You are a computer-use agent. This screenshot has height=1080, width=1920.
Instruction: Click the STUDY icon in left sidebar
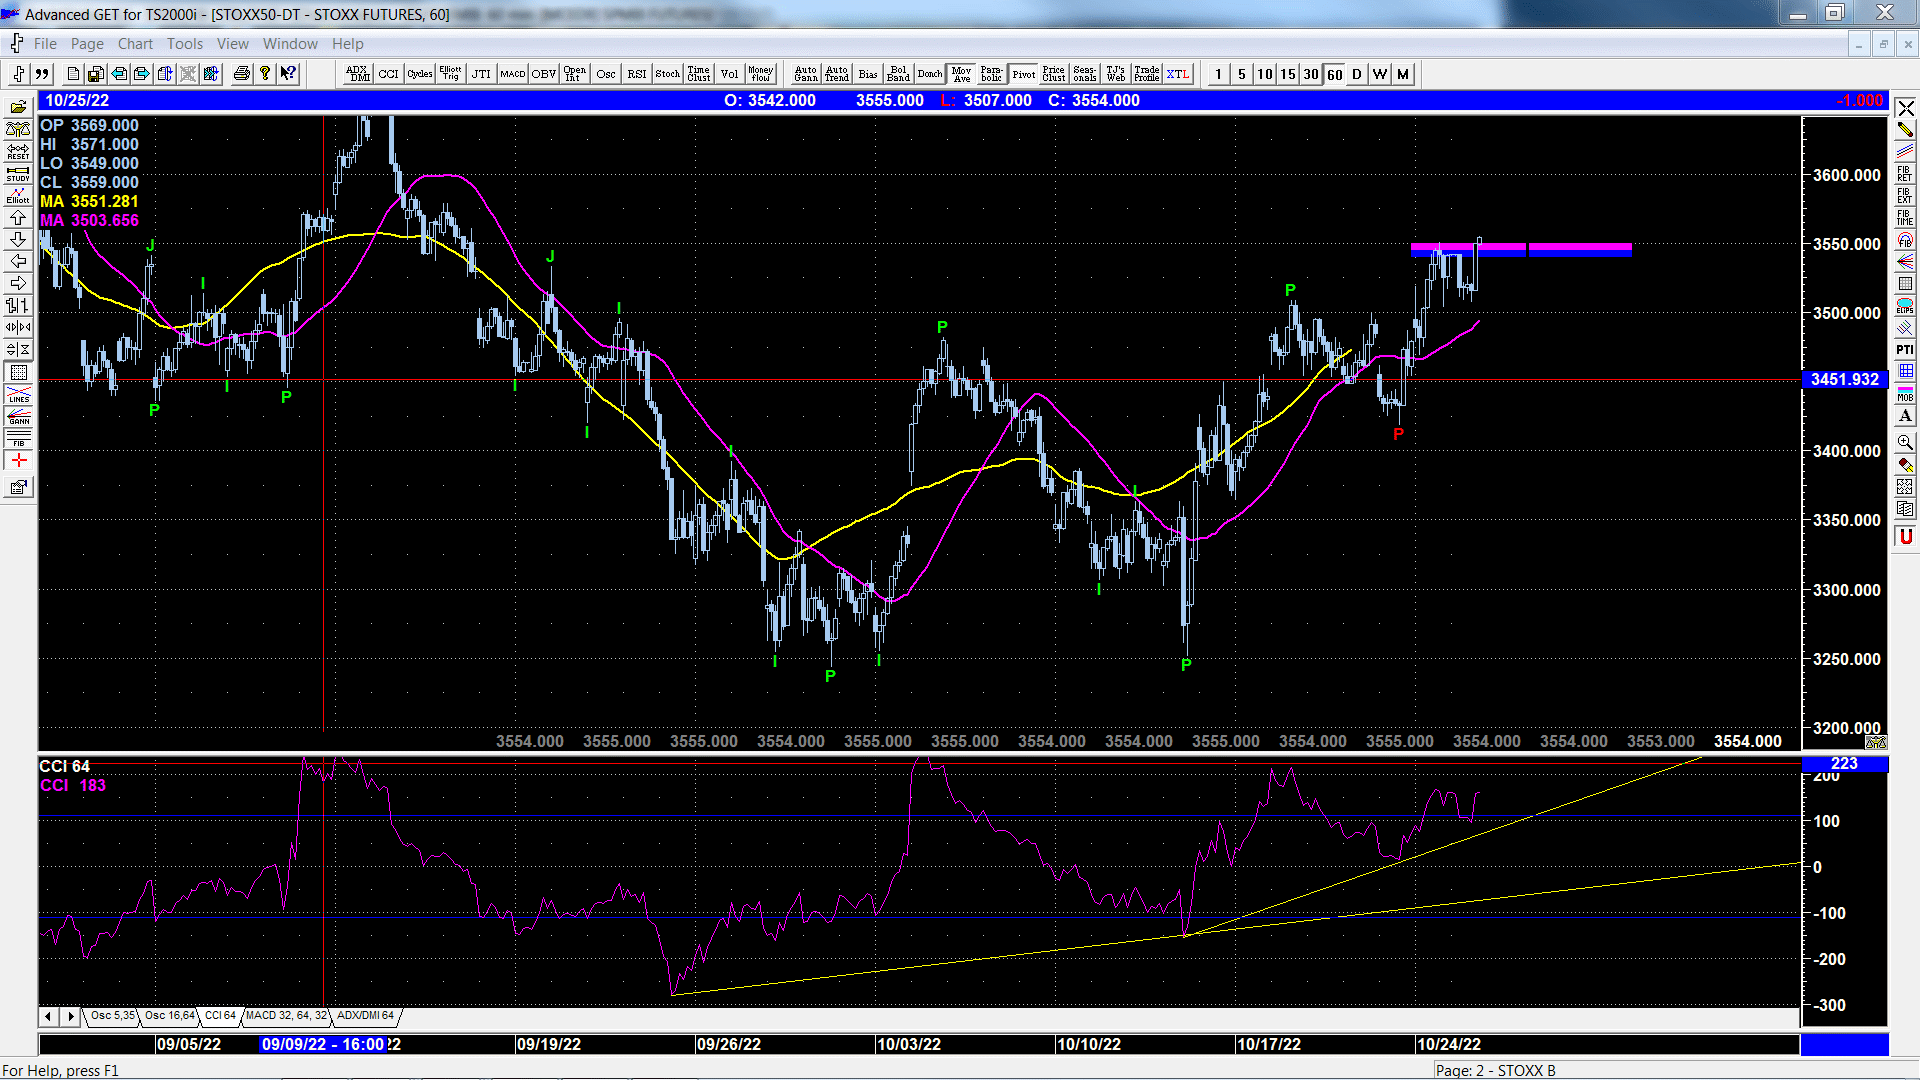18,173
